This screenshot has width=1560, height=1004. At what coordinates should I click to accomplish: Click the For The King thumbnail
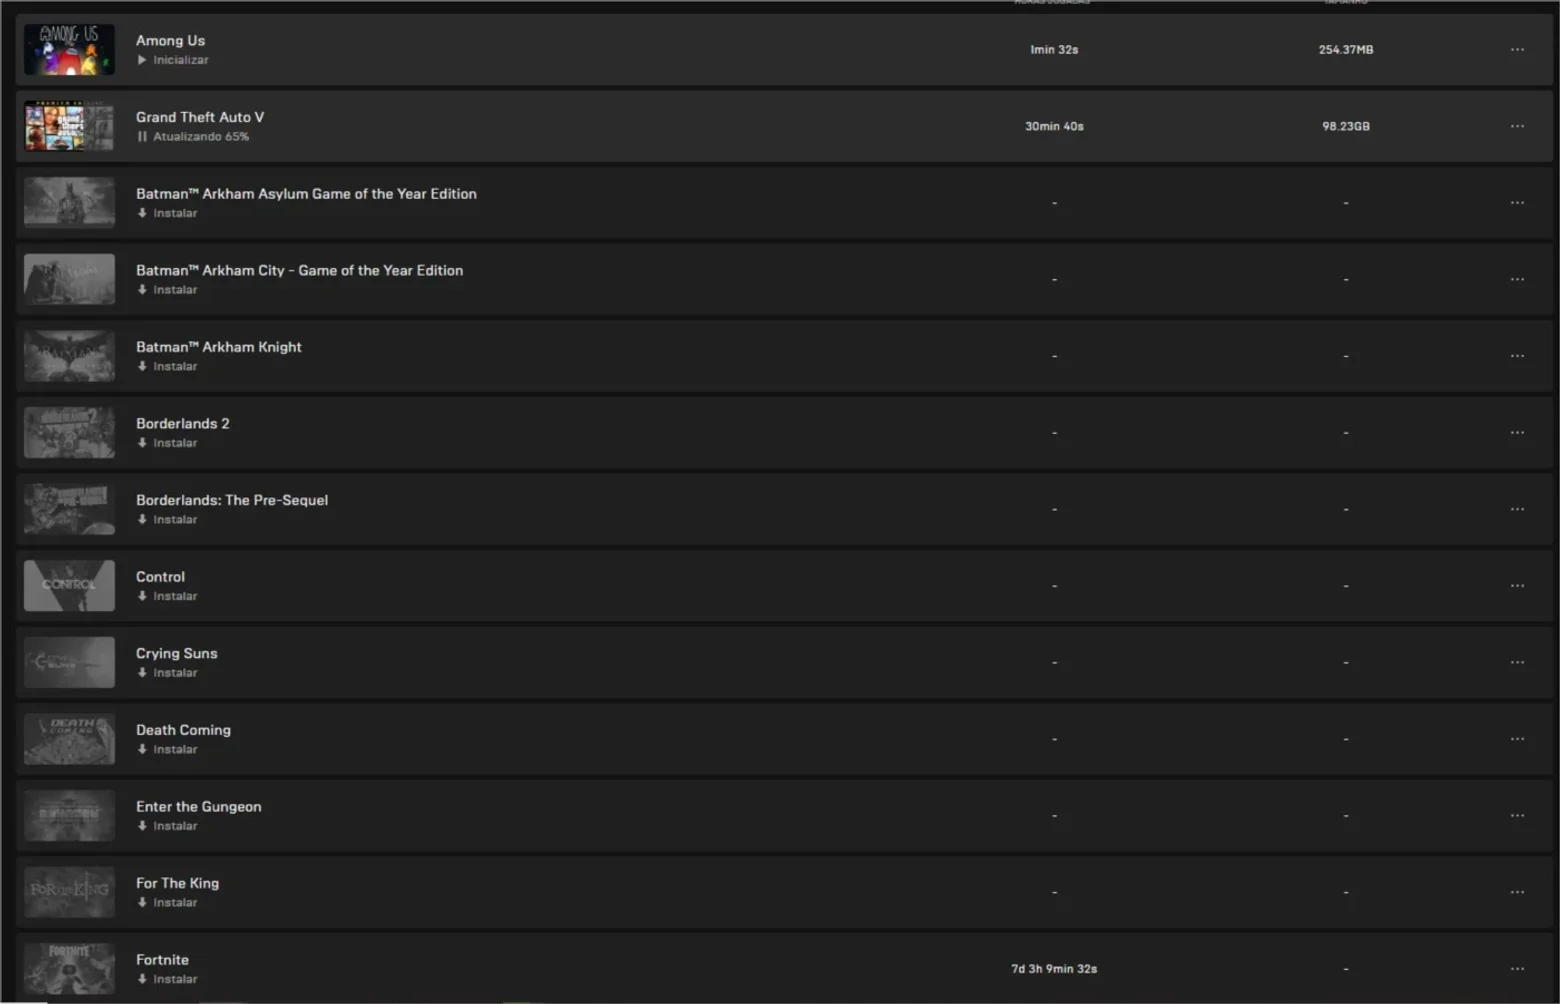(69, 892)
